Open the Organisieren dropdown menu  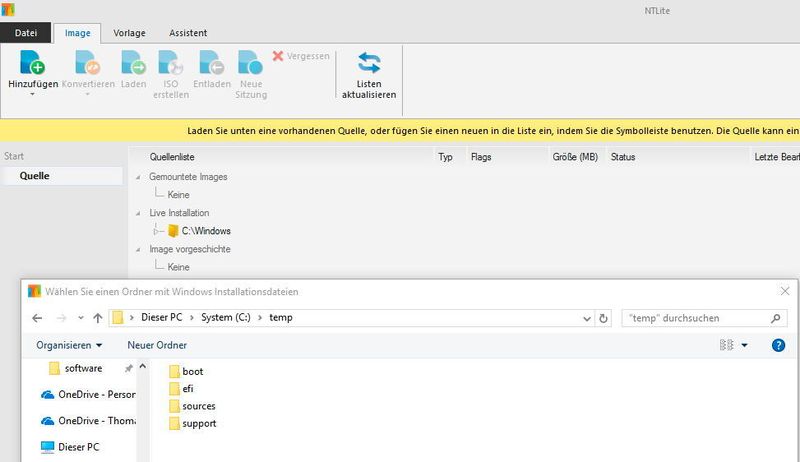(x=69, y=345)
